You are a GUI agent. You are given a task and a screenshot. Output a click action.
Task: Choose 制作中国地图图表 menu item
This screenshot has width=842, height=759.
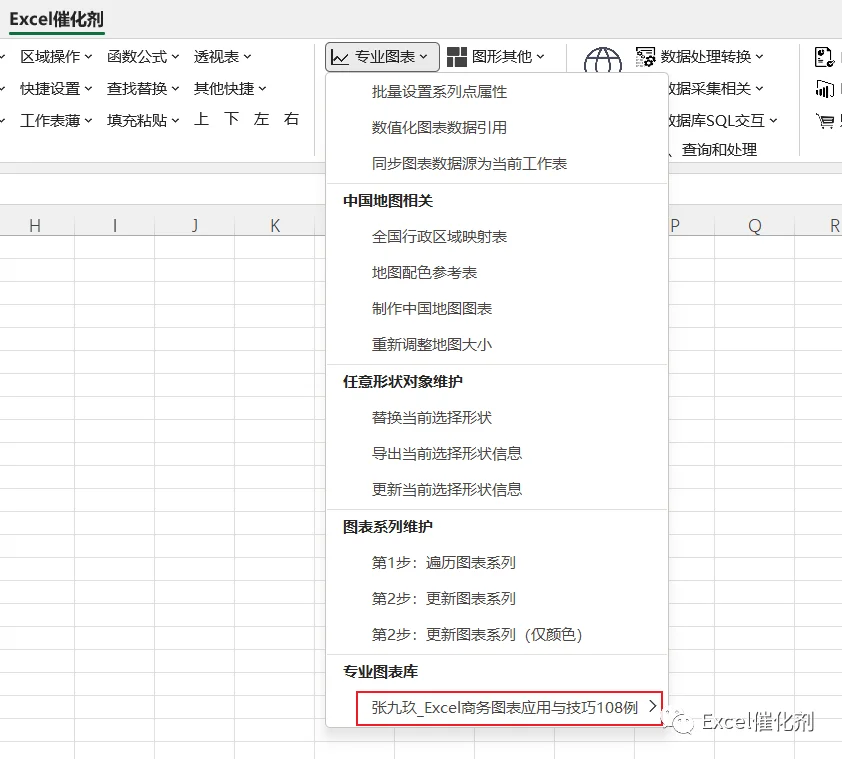497,309
